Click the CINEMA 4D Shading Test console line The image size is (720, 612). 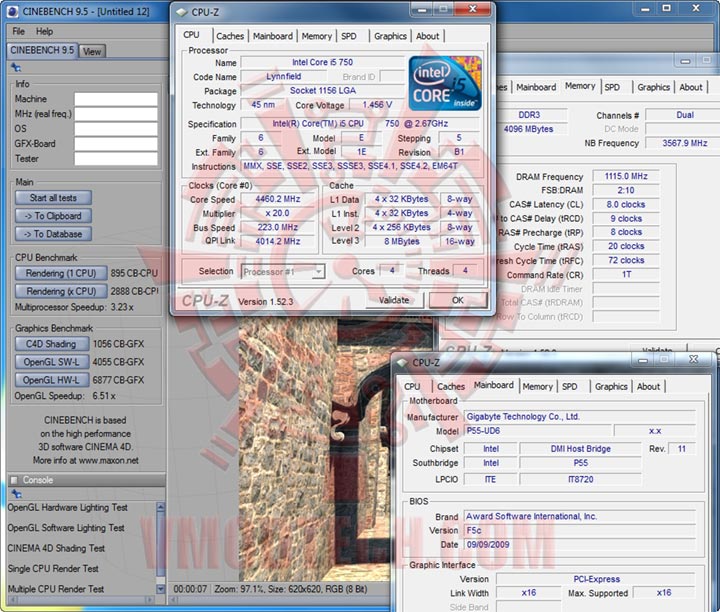click(x=56, y=549)
